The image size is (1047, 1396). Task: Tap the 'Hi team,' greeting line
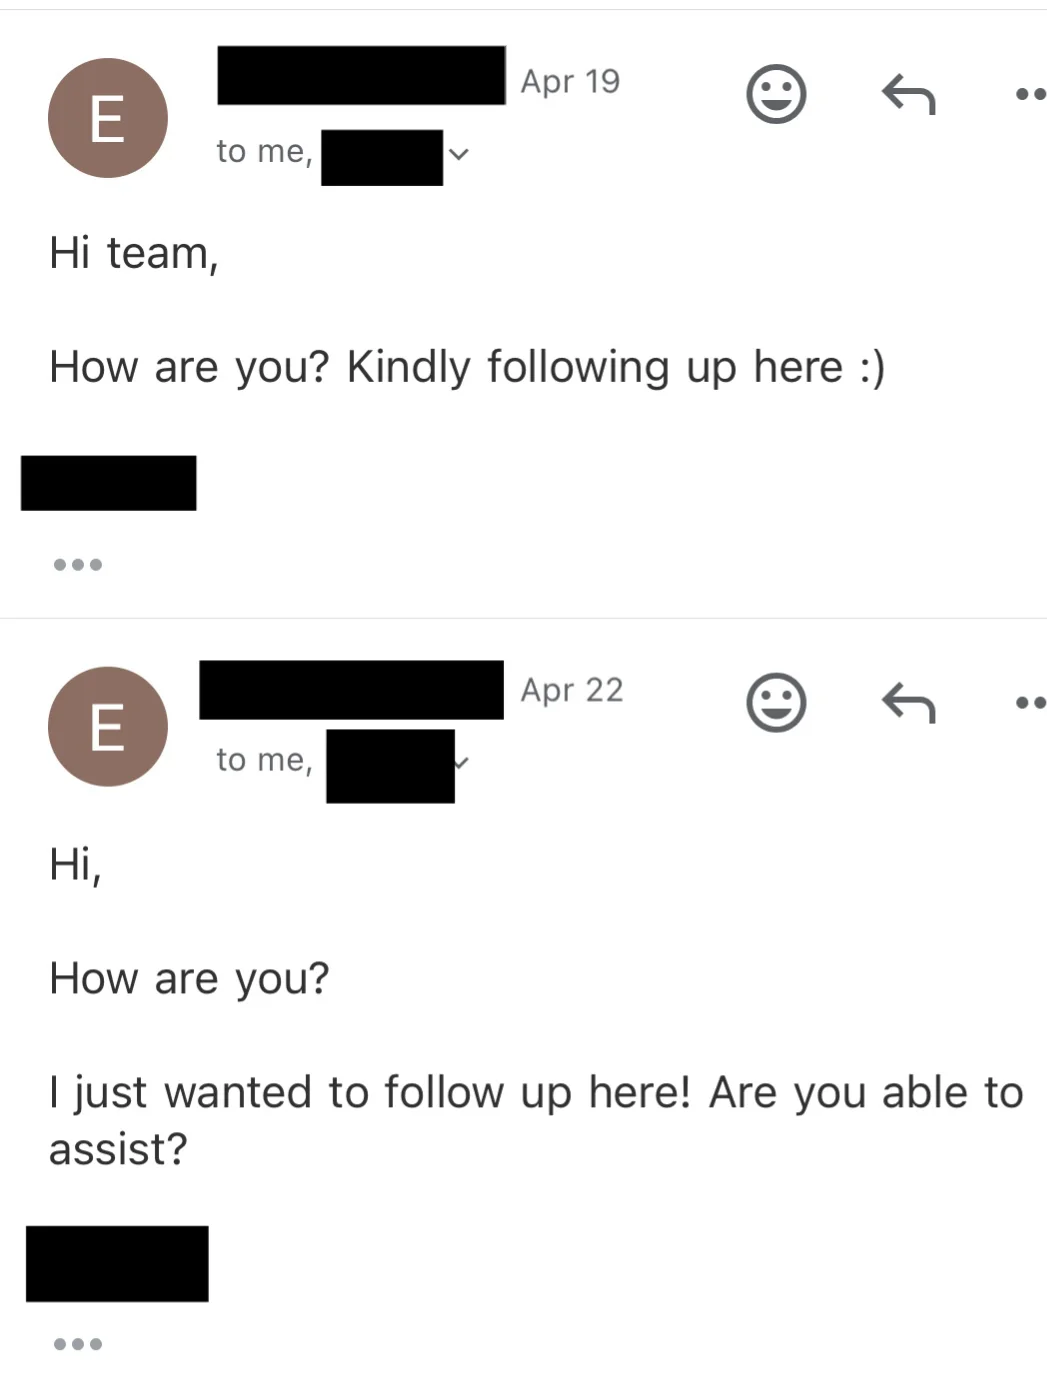[134, 253]
